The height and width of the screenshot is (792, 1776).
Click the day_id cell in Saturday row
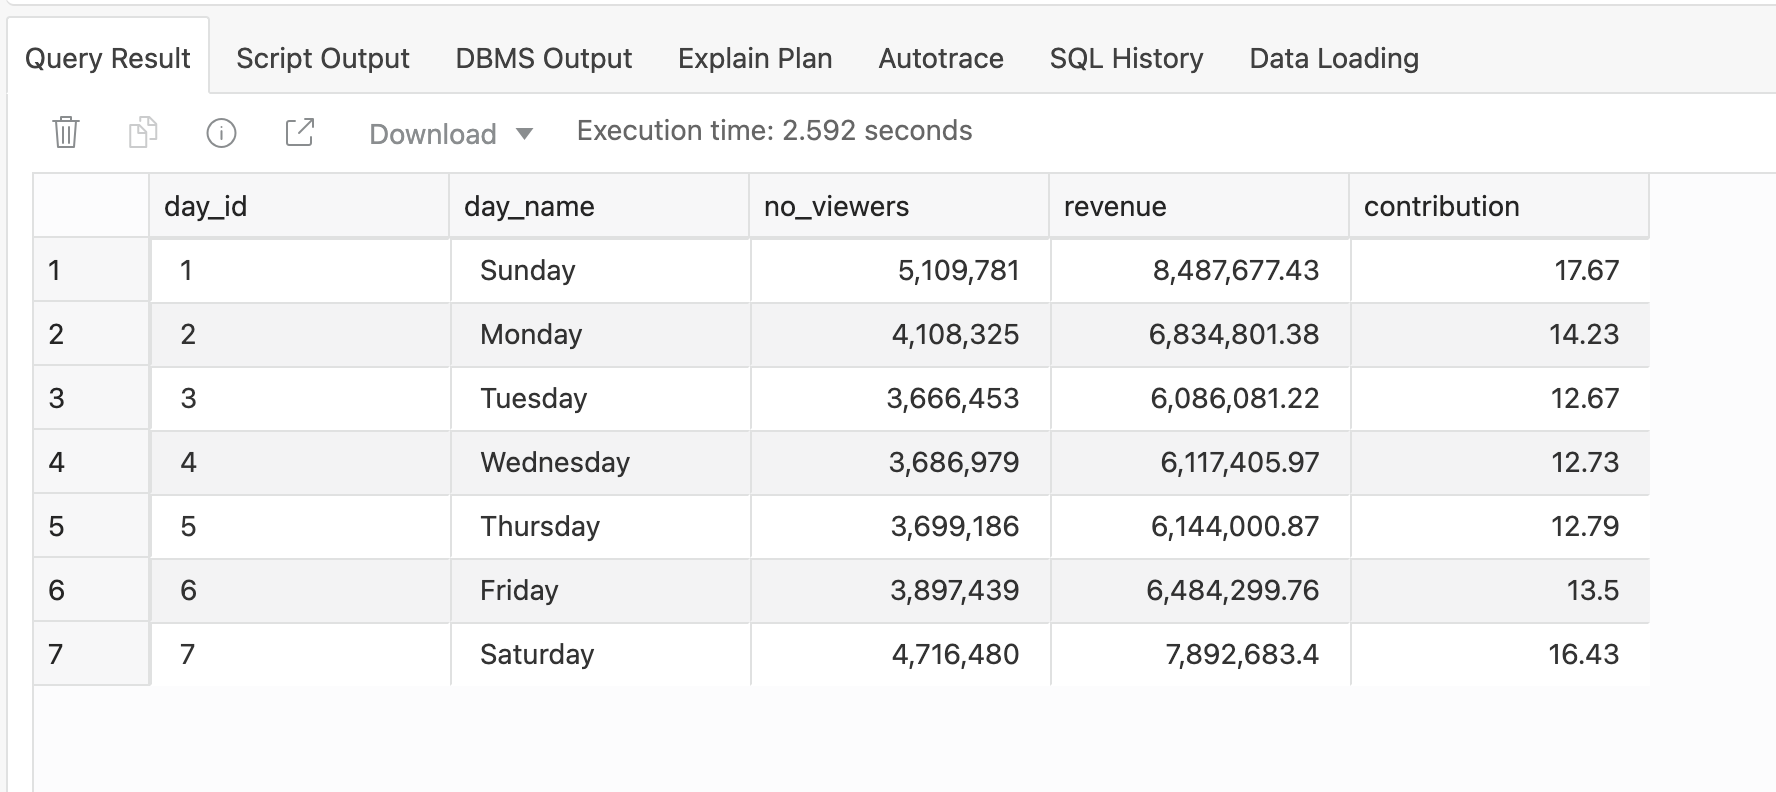[300, 654]
